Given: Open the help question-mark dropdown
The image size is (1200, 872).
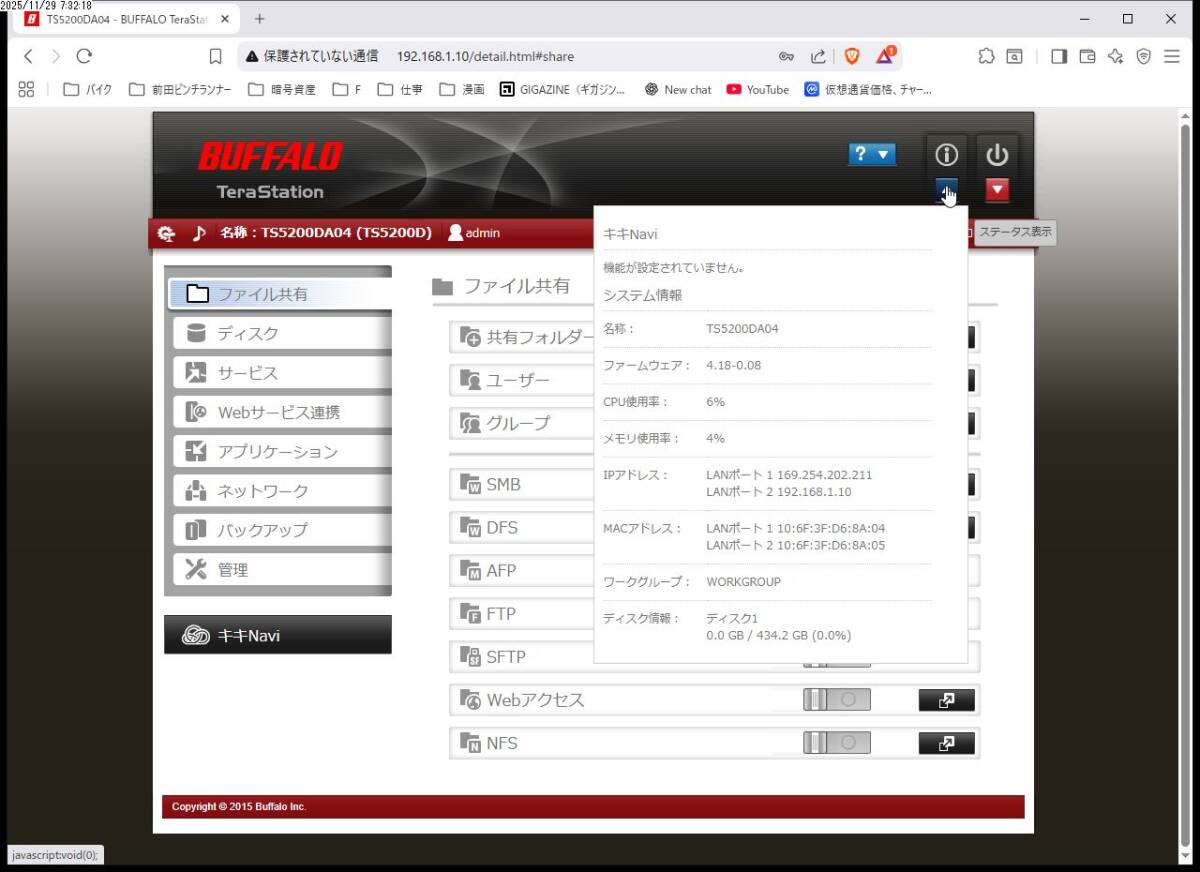Looking at the screenshot, I should click(x=872, y=154).
